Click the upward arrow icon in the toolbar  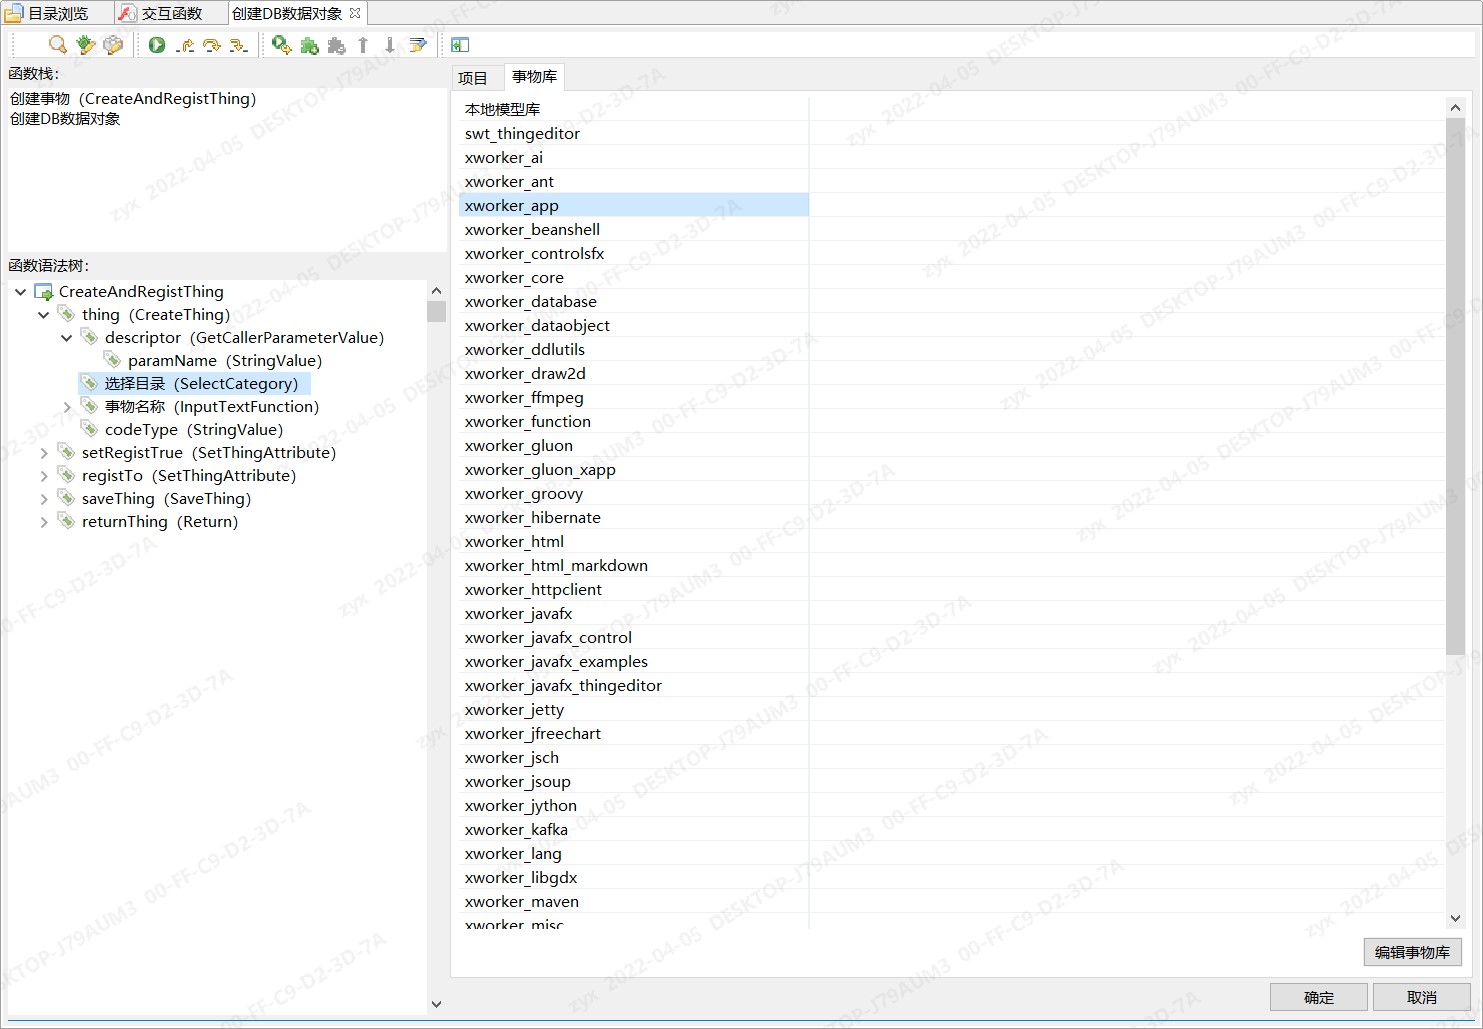(x=362, y=45)
